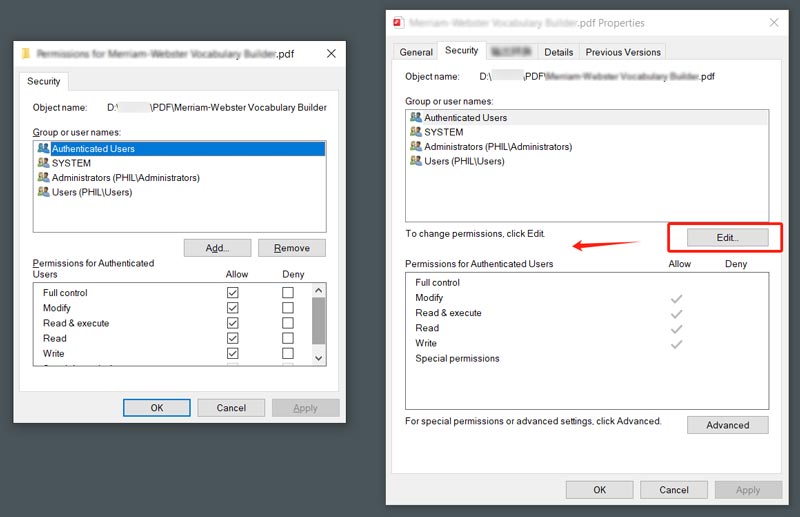Click SYSTEM group icon in Properties window

coord(416,132)
